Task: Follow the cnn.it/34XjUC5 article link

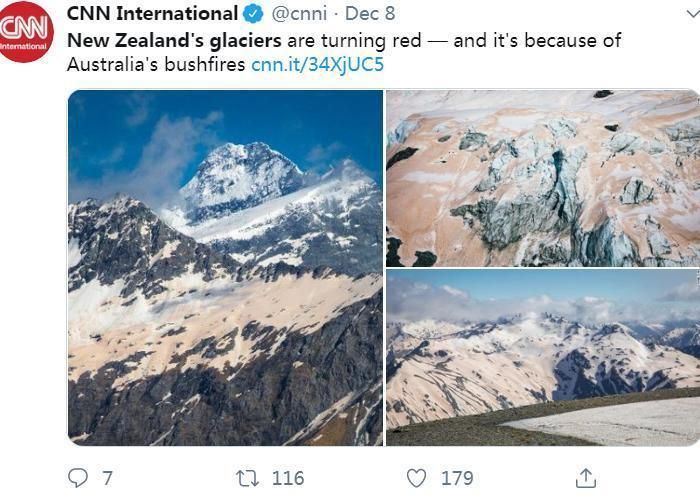Action: tap(317, 65)
